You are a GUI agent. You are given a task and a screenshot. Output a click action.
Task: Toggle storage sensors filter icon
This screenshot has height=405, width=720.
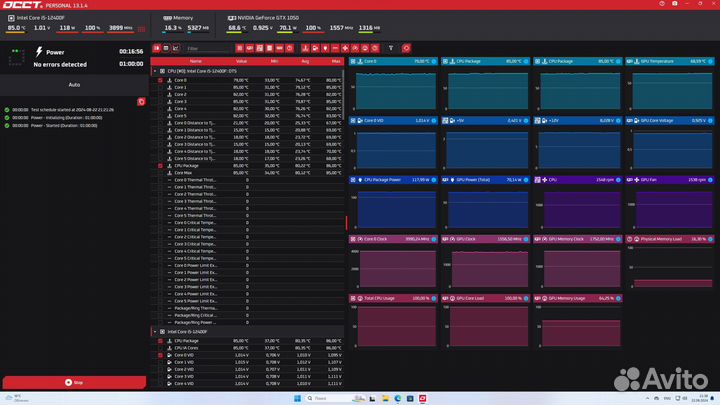(x=270, y=48)
